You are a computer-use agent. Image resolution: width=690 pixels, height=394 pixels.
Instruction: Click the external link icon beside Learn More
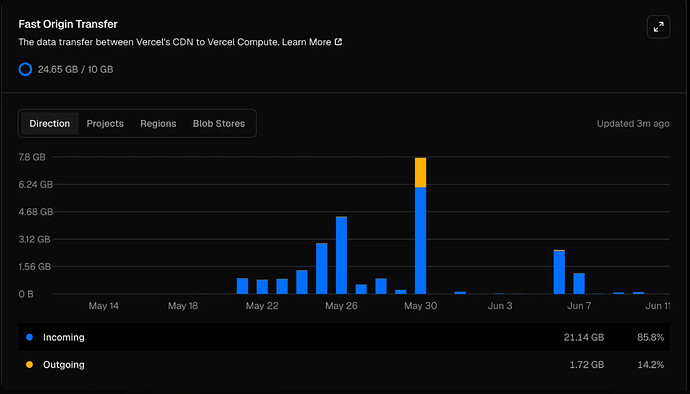(x=338, y=41)
